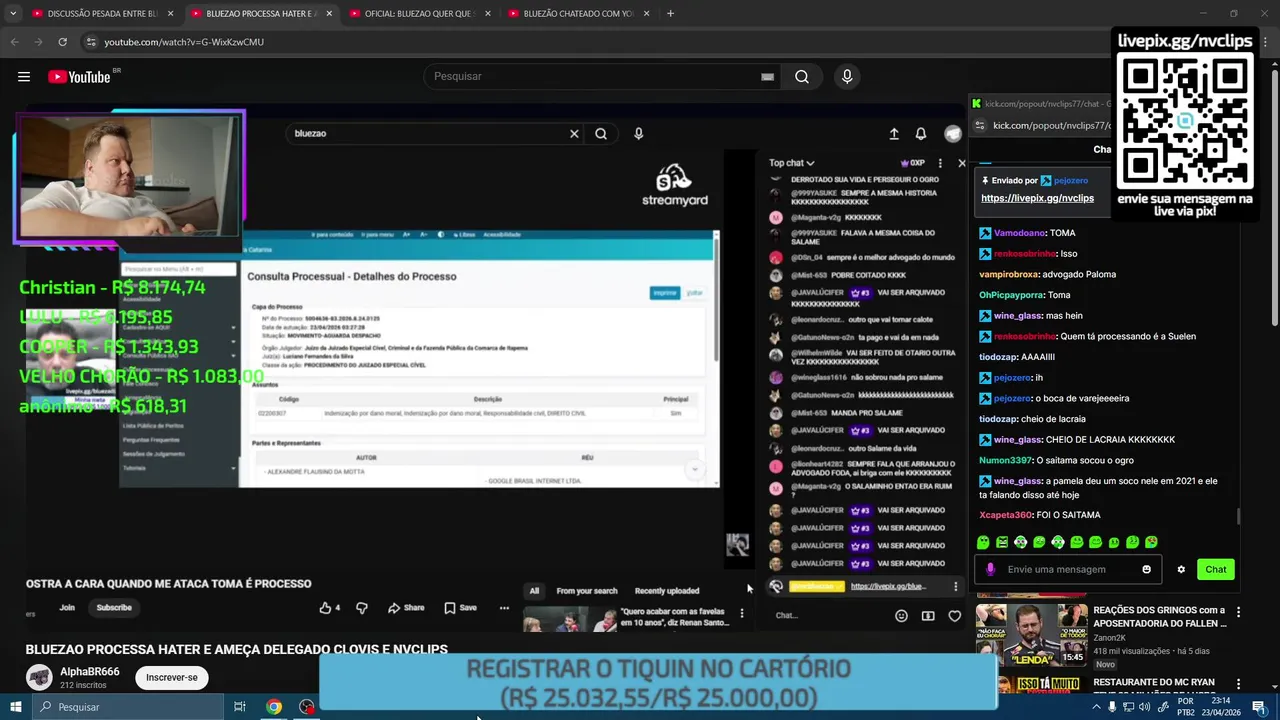
Task: Start voice search with the microphone
Action: click(x=847, y=77)
